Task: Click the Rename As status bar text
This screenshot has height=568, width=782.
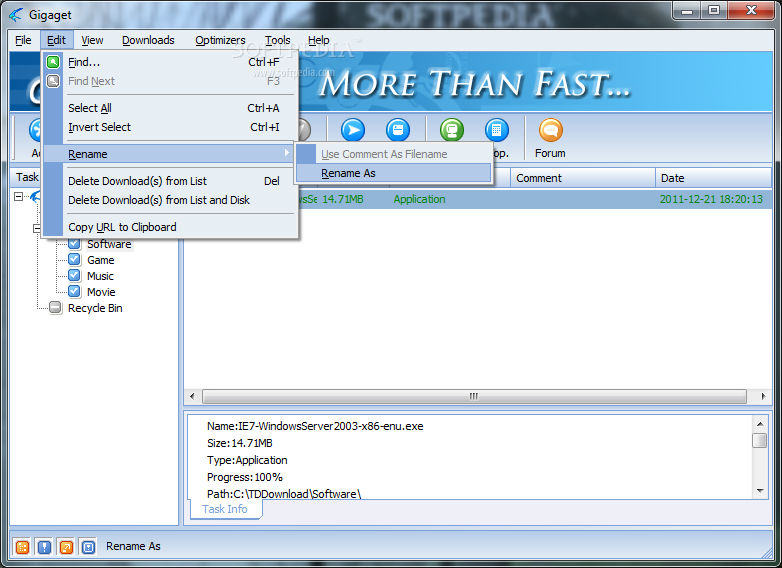Action: [x=133, y=547]
